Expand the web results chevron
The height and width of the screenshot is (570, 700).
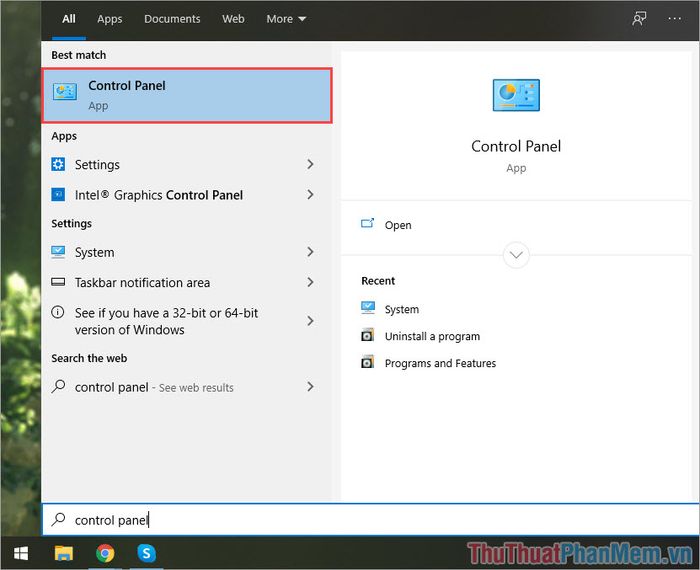click(310, 387)
